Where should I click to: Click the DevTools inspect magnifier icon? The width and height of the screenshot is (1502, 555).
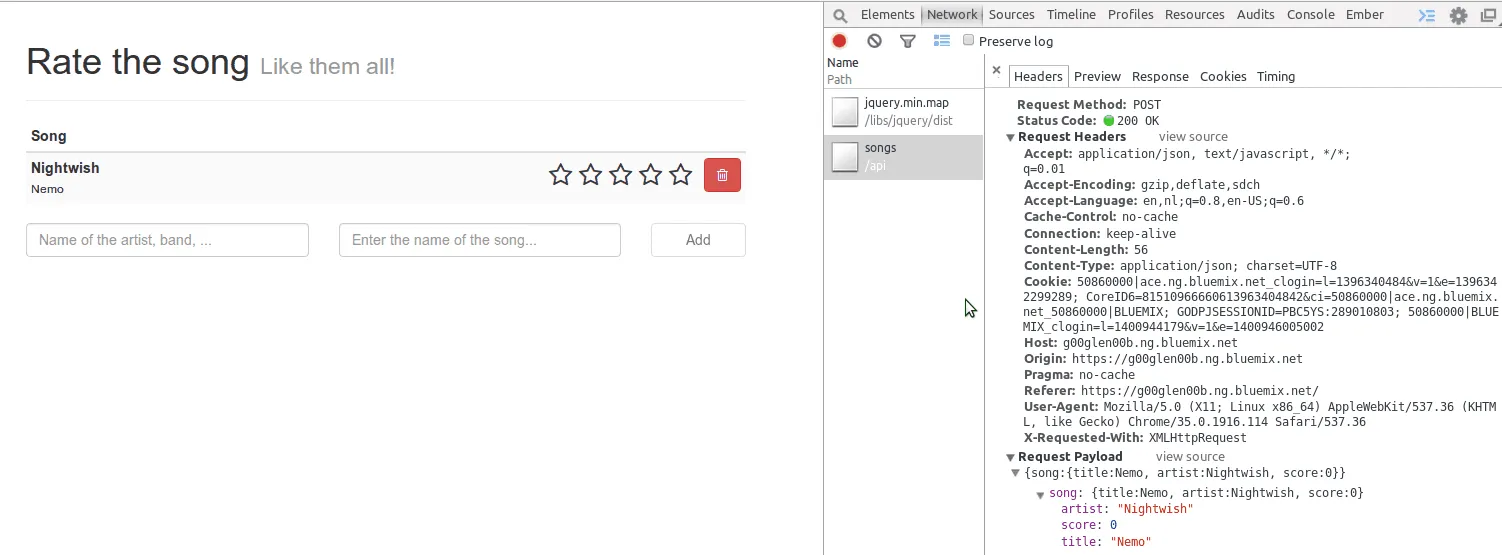(840, 15)
